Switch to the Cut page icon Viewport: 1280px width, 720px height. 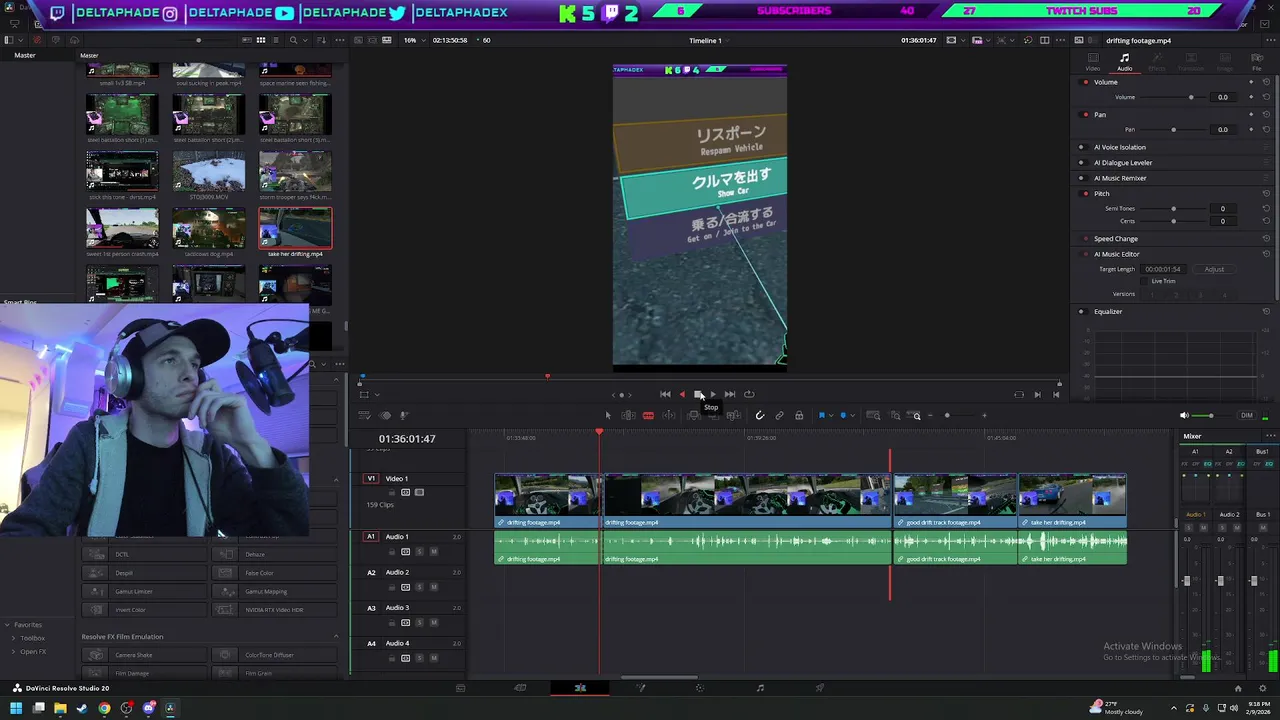pos(520,688)
